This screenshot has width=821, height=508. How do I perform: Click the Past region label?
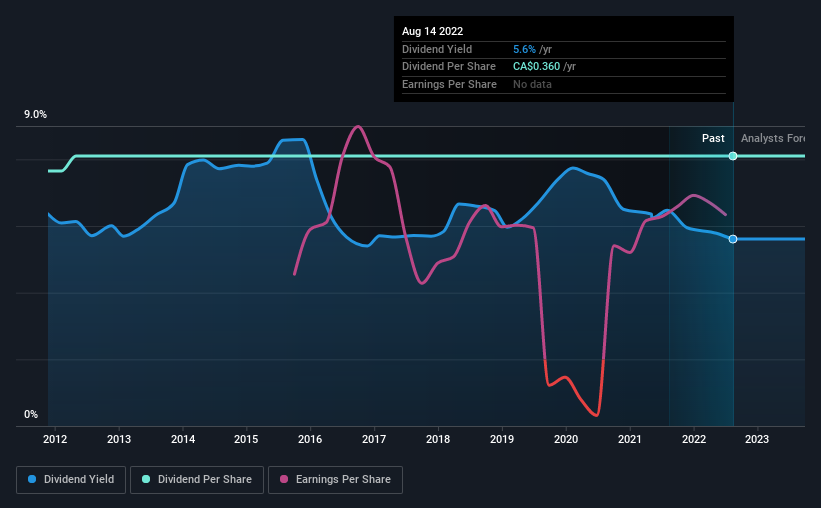tap(713, 138)
